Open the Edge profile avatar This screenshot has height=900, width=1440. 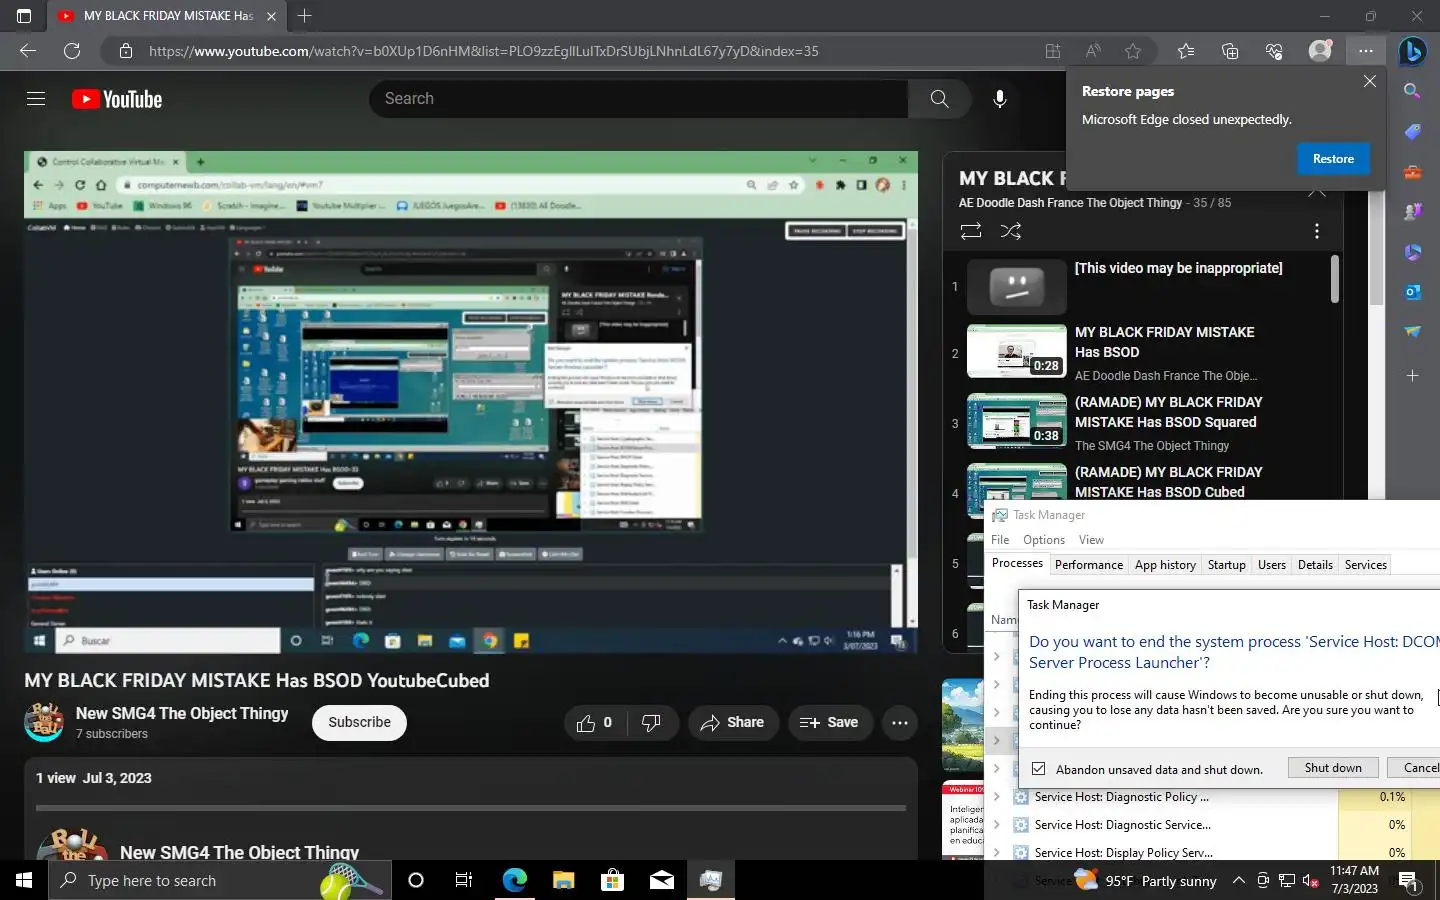click(x=1320, y=51)
